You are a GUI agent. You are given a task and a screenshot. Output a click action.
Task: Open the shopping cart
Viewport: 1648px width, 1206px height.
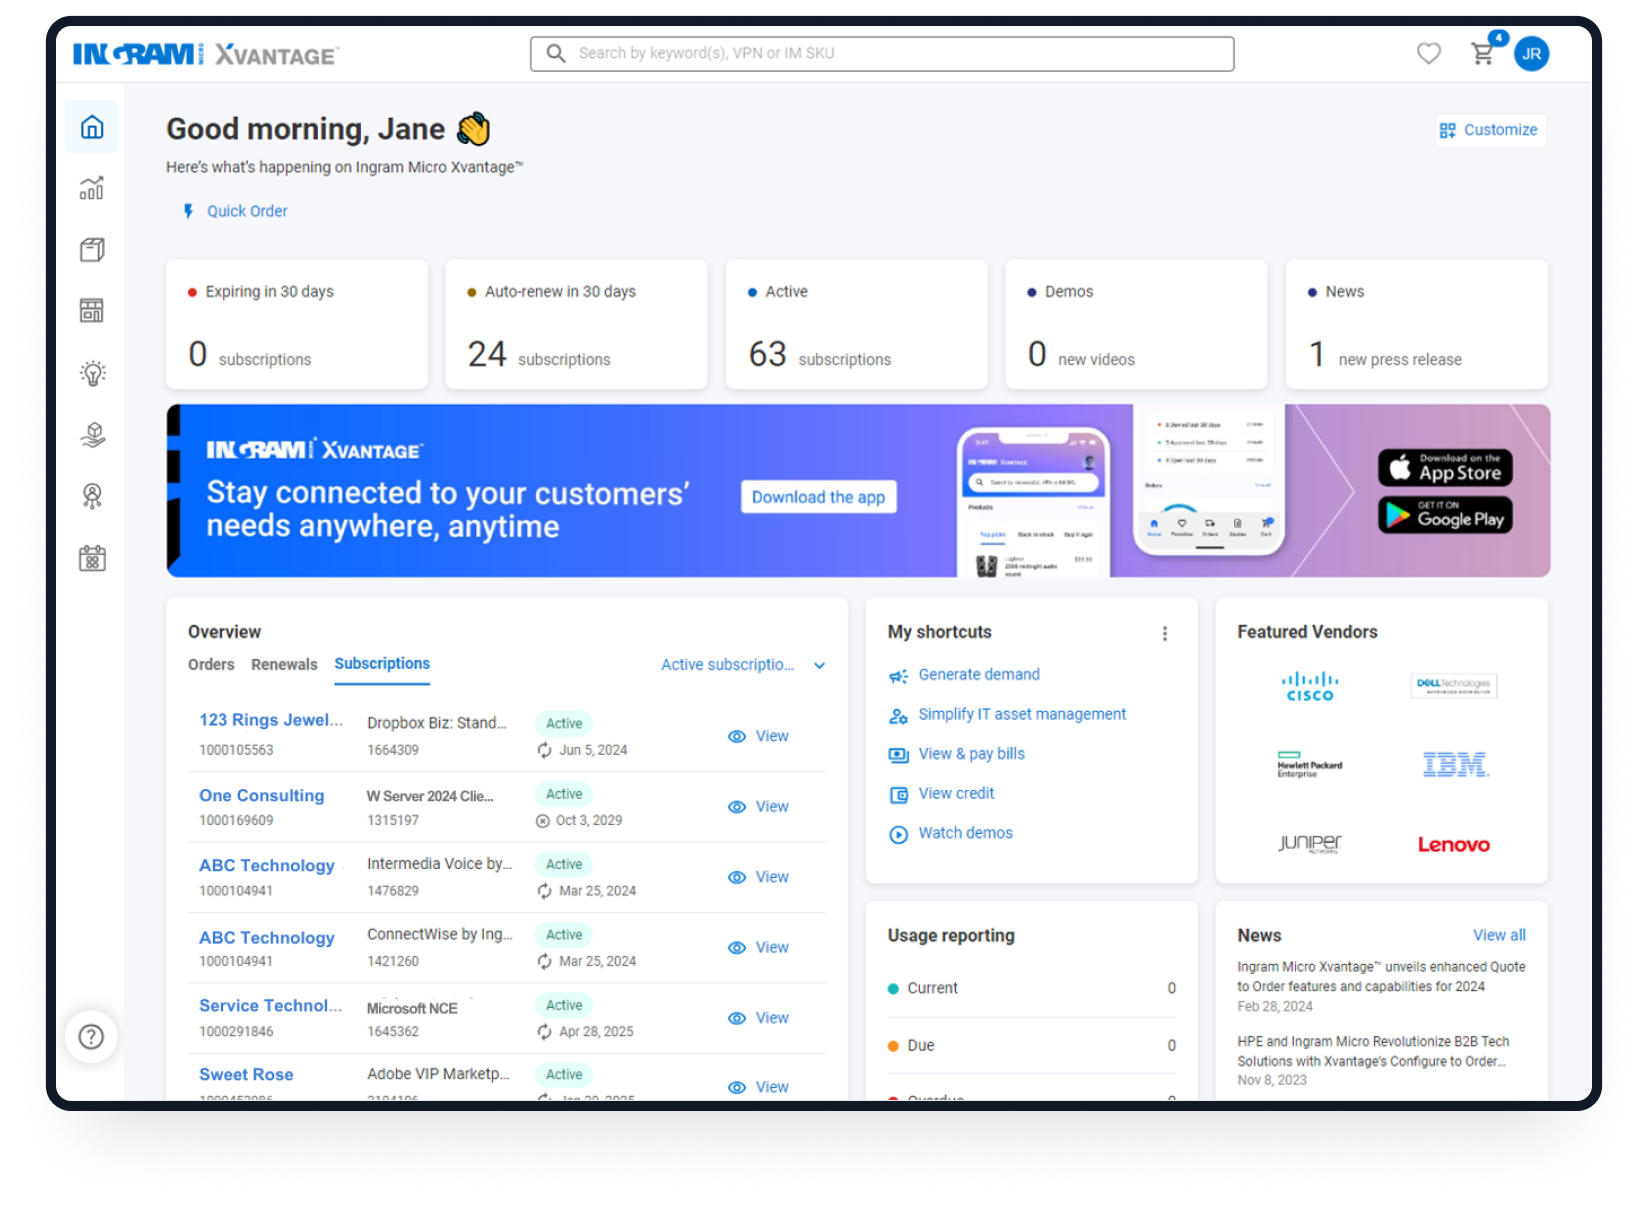point(1482,54)
